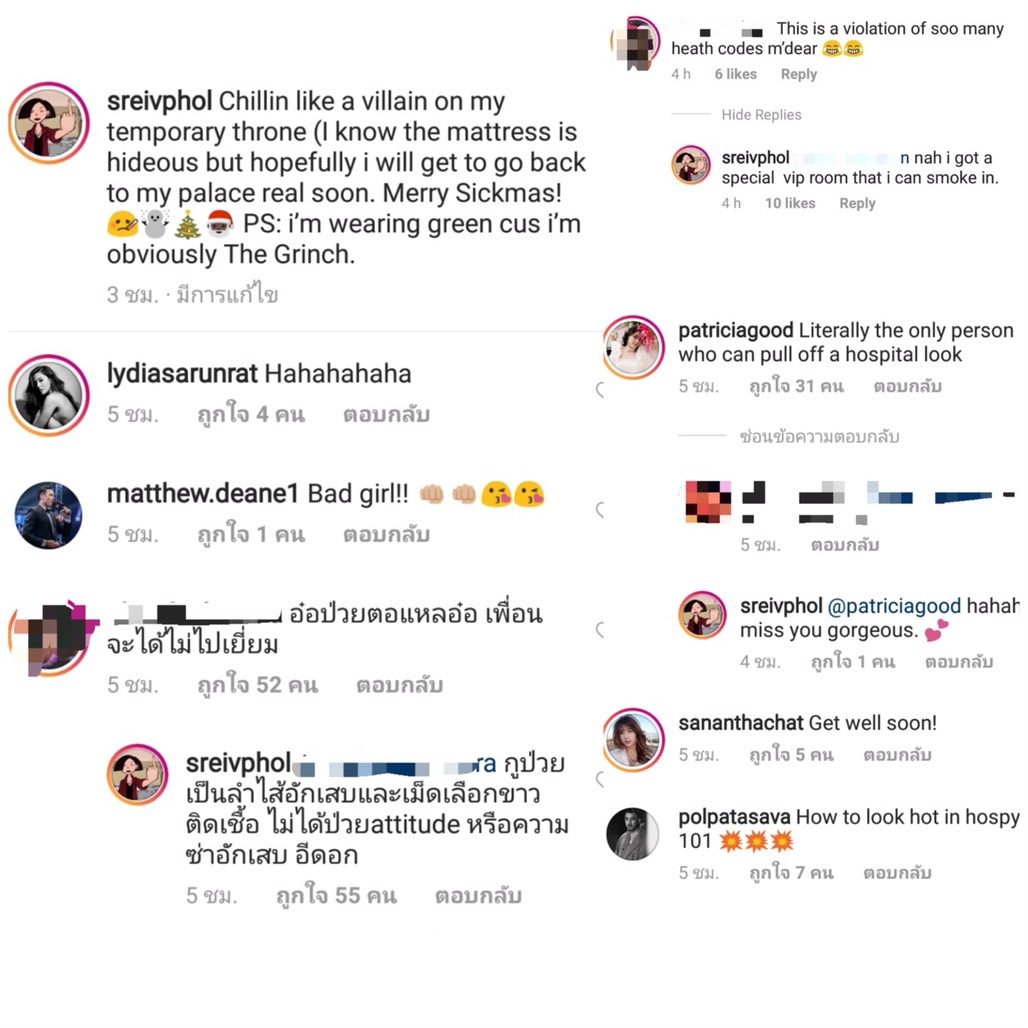Screen dimensions: 1028x1028
Task: Tap patriciagood's profile avatar
Action: coord(633,347)
